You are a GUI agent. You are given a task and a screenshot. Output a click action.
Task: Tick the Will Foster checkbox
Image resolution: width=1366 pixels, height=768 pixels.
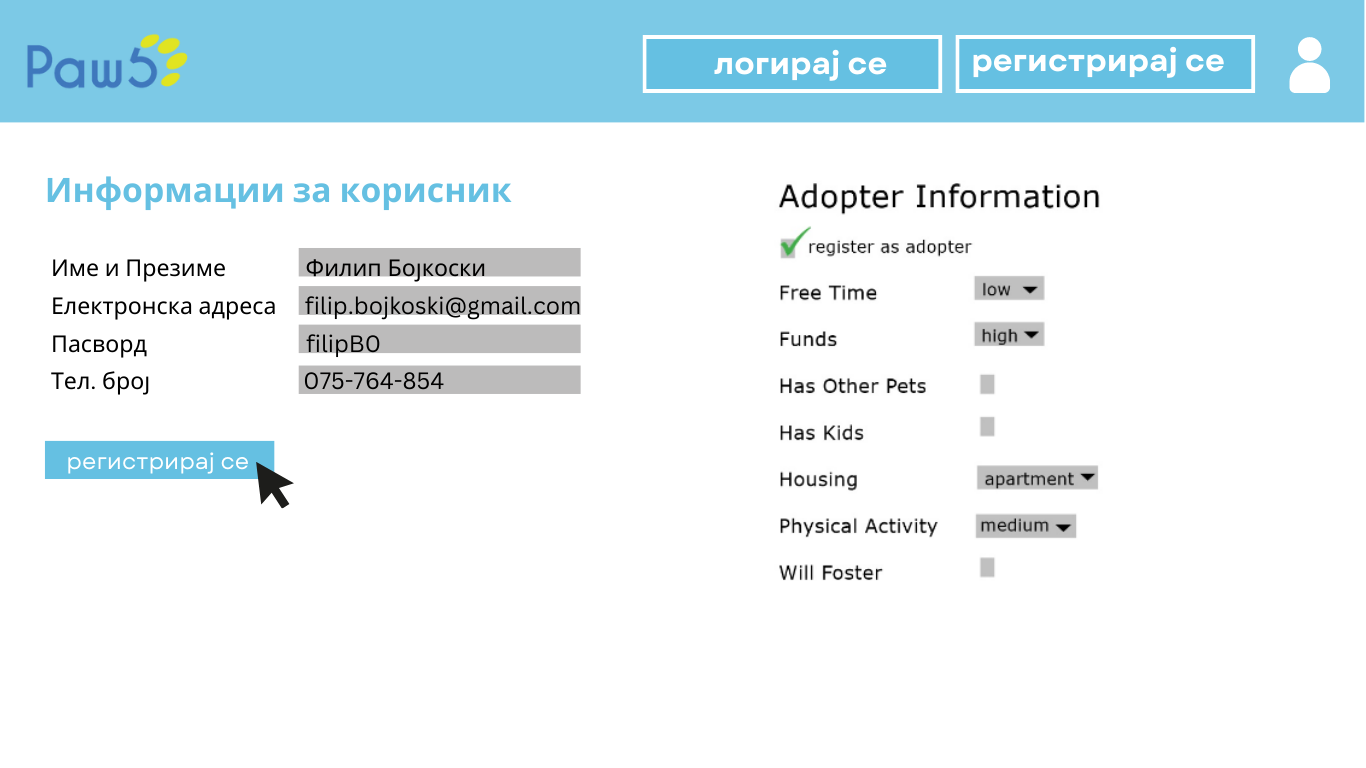coord(987,568)
